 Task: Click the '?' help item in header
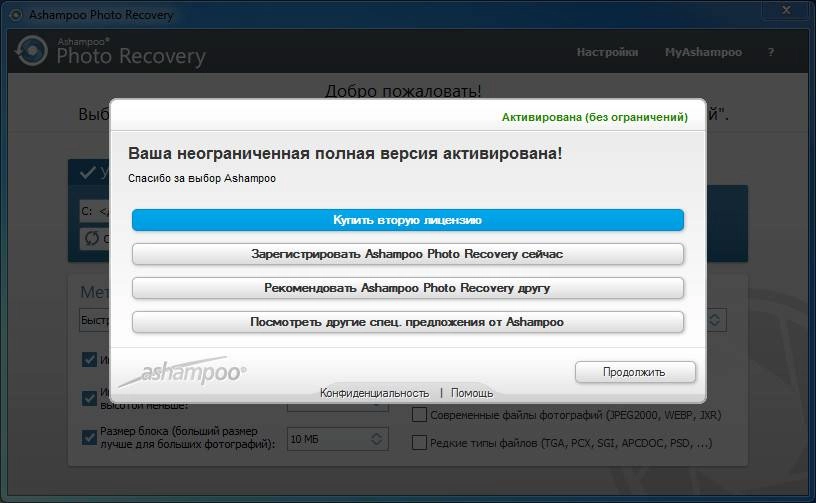pyautogui.click(x=771, y=52)
